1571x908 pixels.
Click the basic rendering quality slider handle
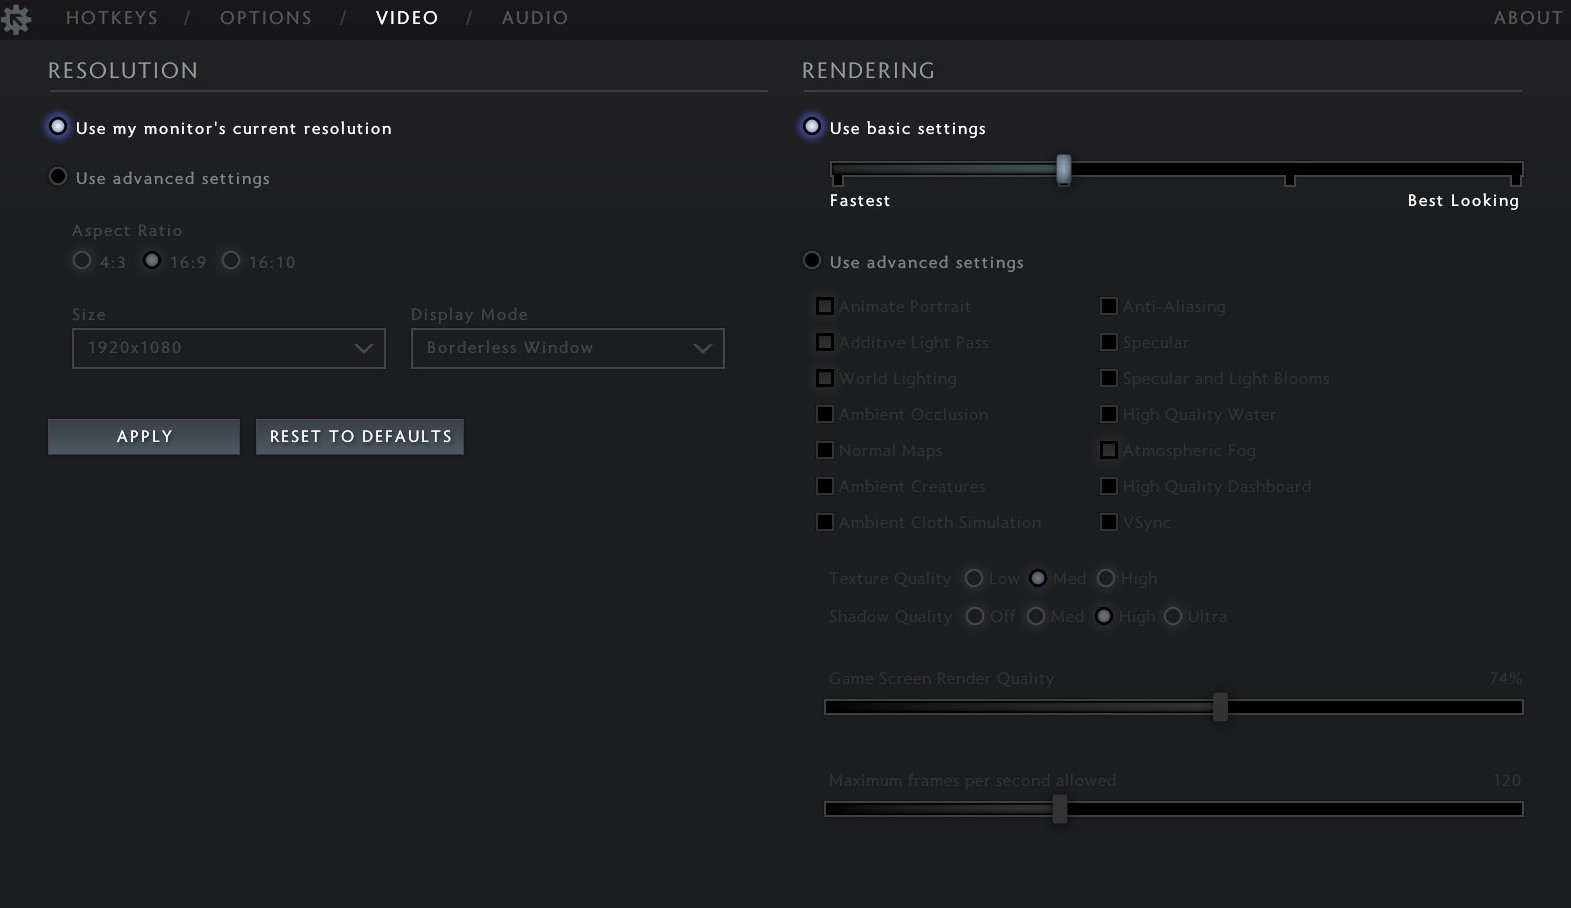(x=1064, y=169)
